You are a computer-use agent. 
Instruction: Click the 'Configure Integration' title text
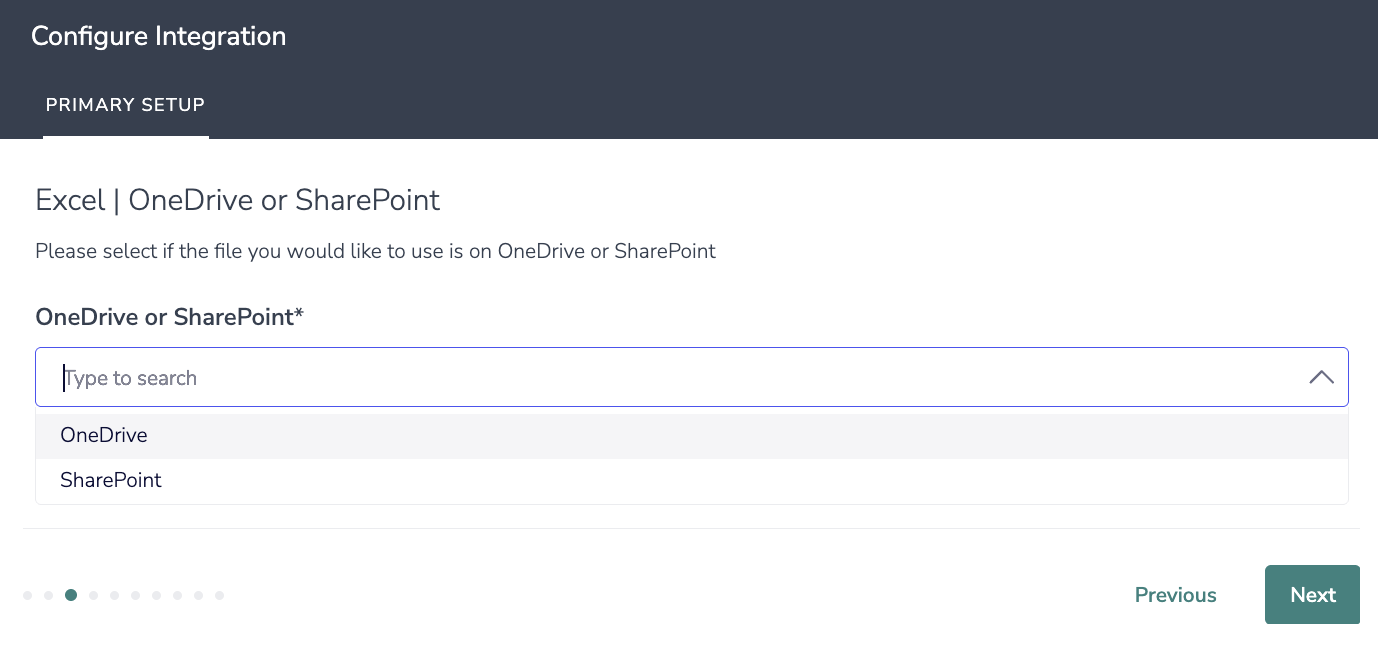point(158,37)
